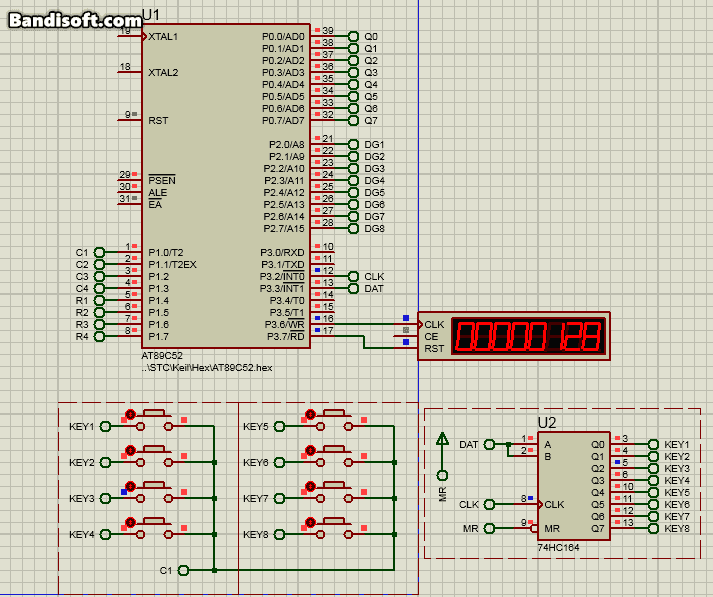The height and width of the screenshot is (597, 713).
Task: Push the KEY6 pushbutton cap
Action: (334, 449)
